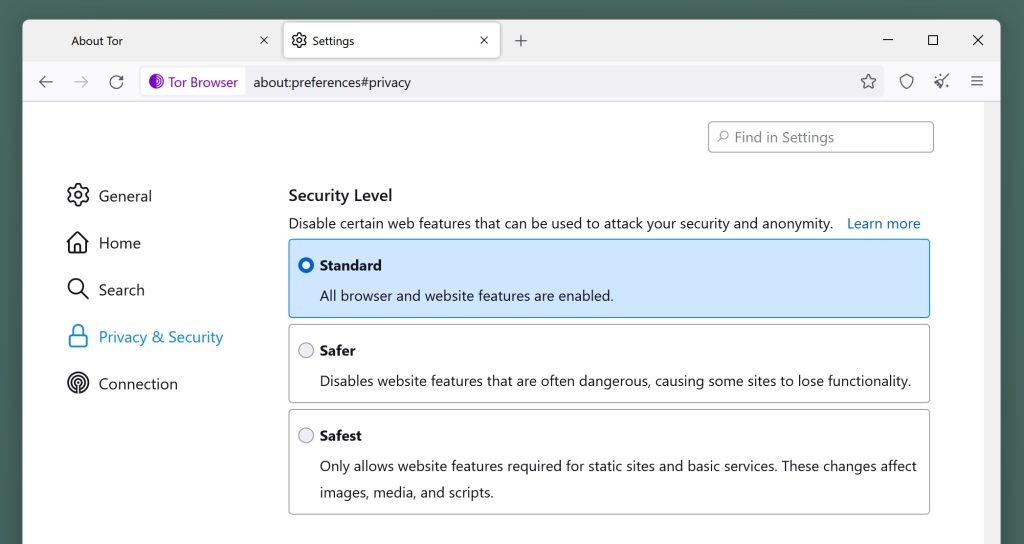Click the Security Level heading
The image size is (1024, 544).
pyautogui.click(x=340, y=195)
